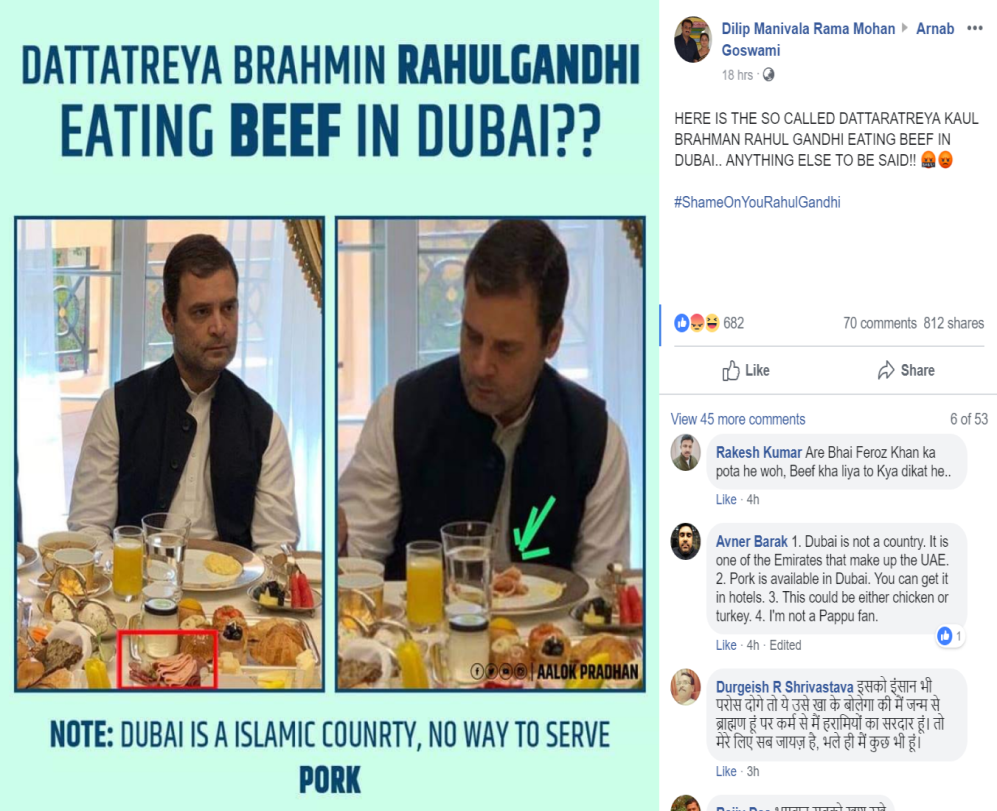Click the thumbs-up Like button icon
The width and height of the screenshot is (997, 811).
tap(731, 370)
